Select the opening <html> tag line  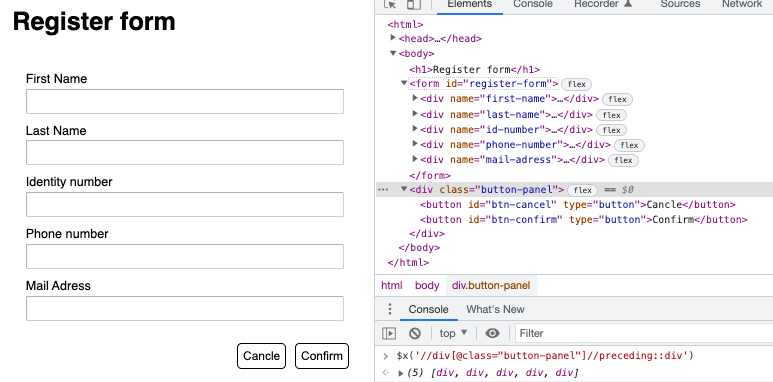pyautogui.click(x=406, y=24)
